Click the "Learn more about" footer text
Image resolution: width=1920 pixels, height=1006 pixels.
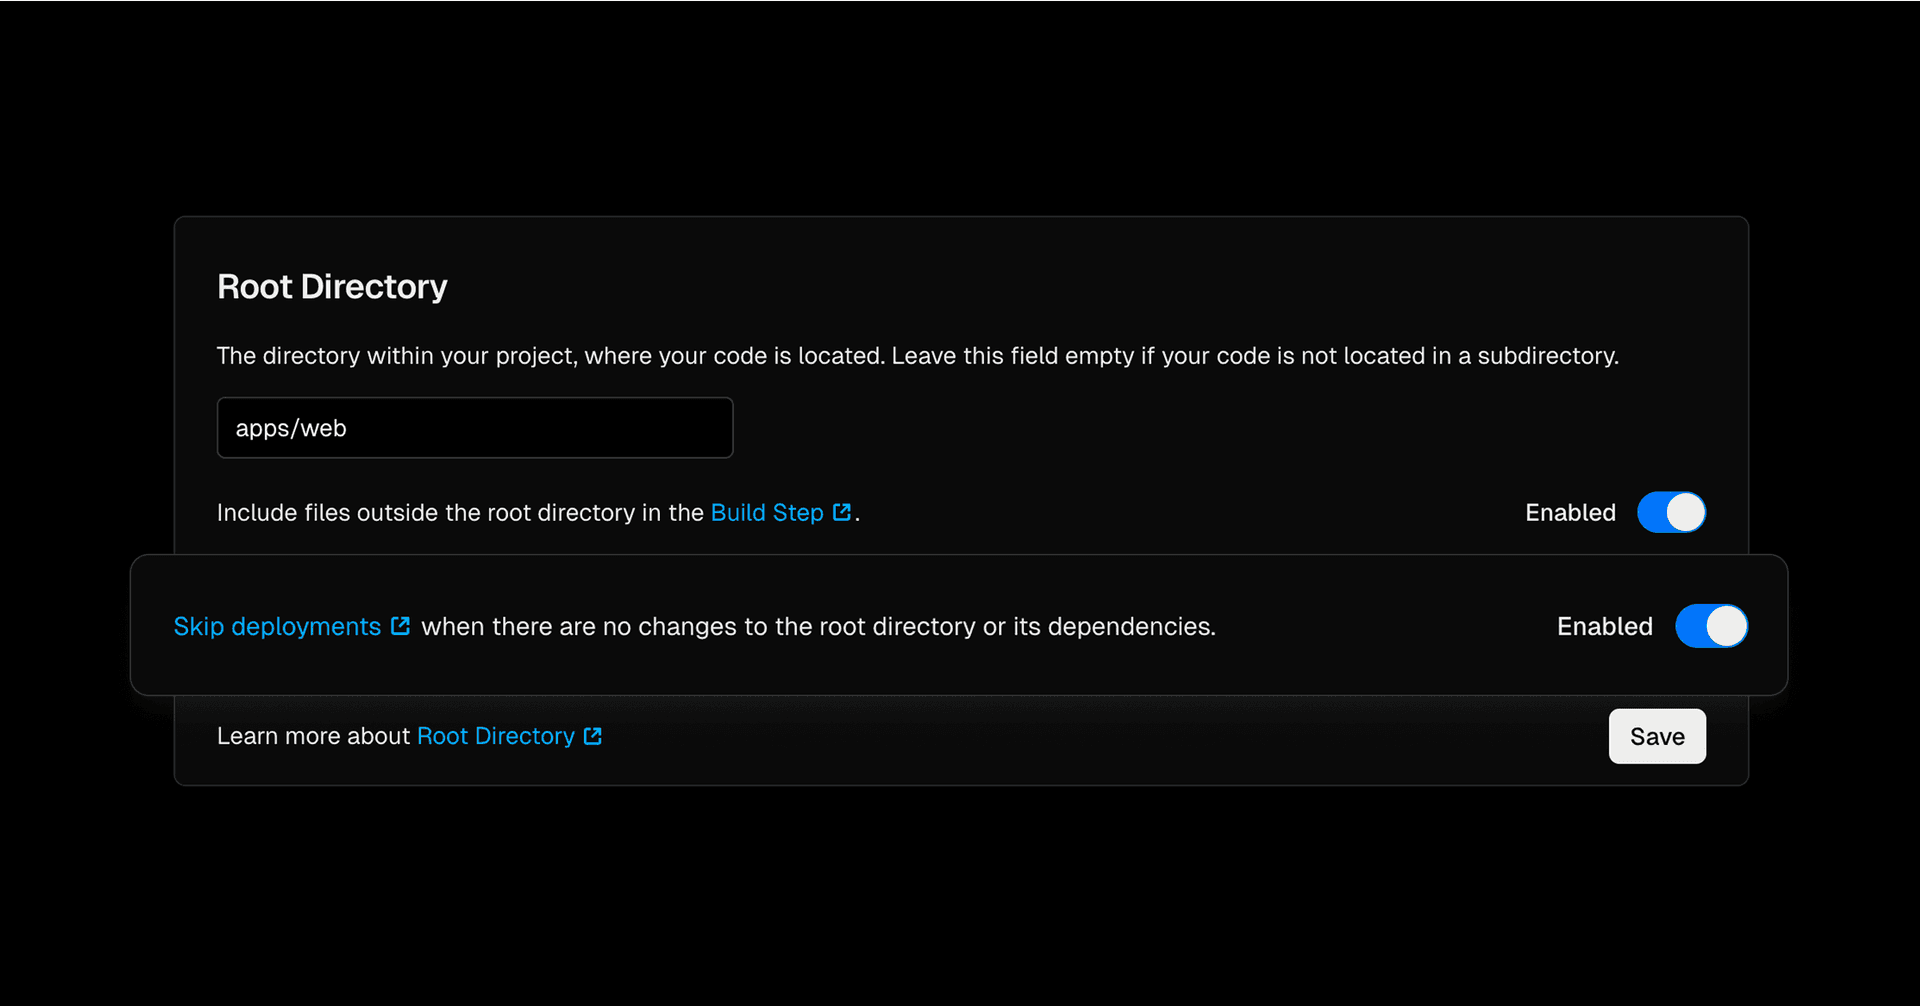(313, 737)
